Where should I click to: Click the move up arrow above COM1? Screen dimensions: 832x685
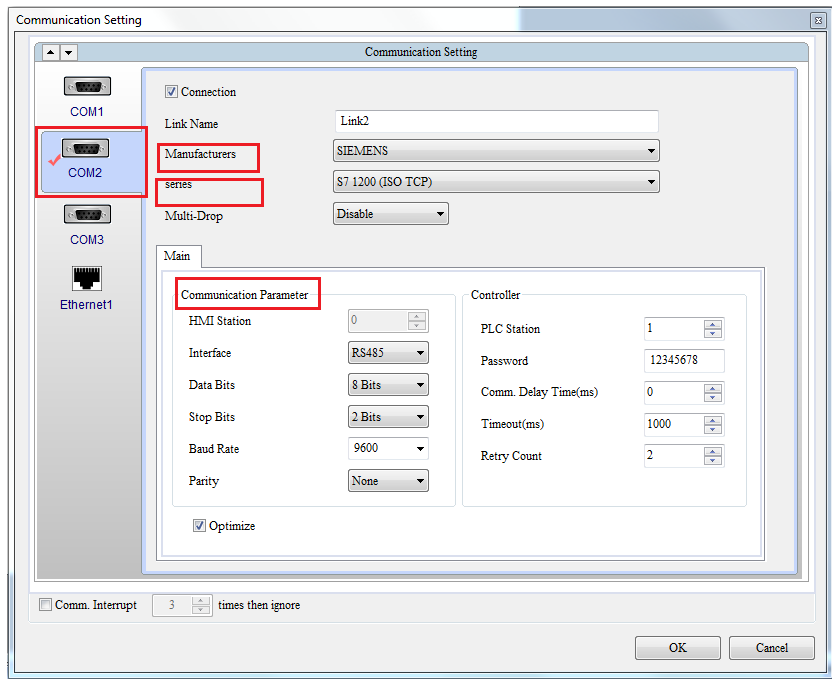49,51
